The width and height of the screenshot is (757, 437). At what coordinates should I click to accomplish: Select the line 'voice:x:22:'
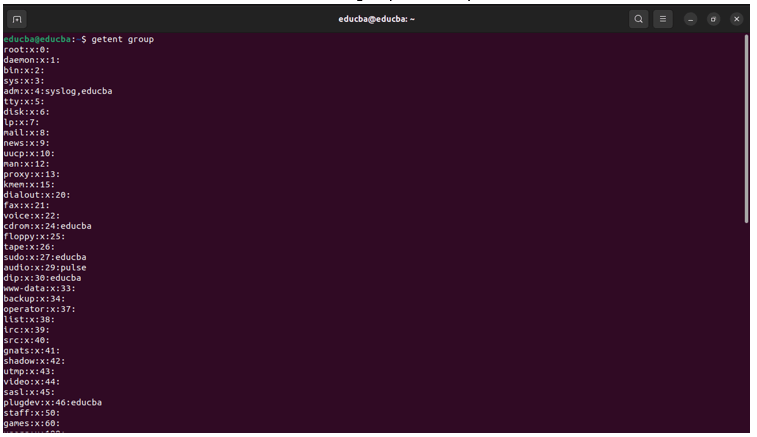[x=32, y=216]
